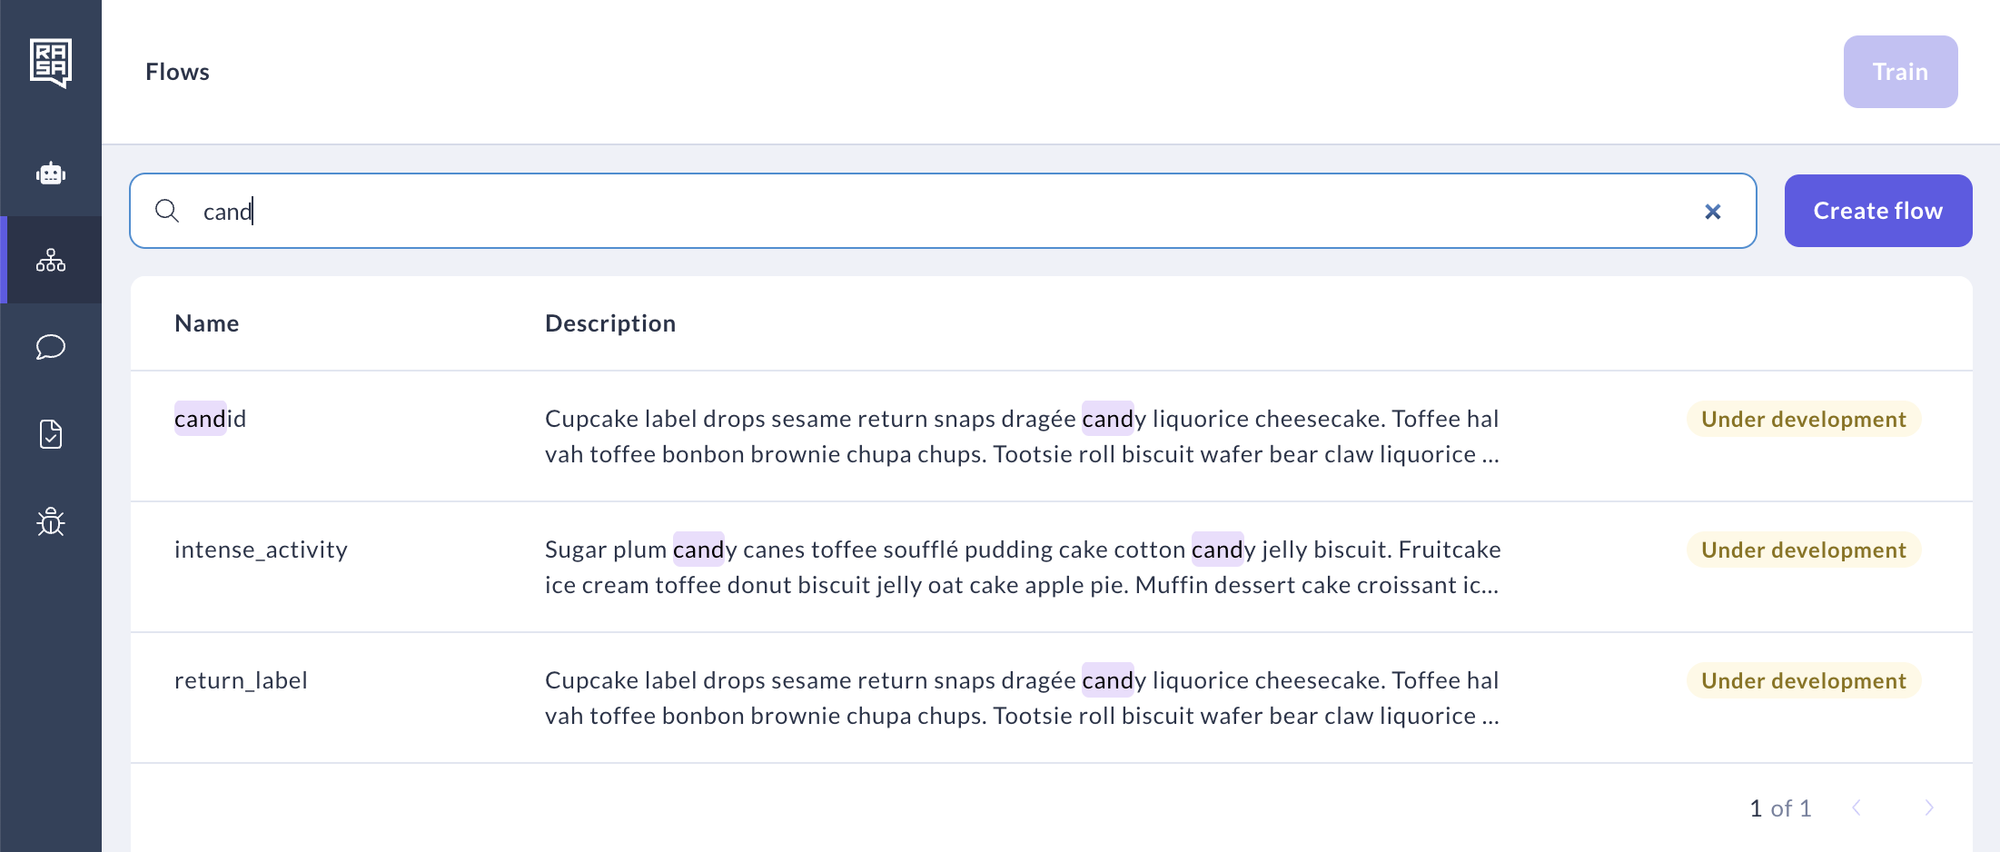The image size is (2000, 852).
Task: Open the assistant robot icon in sidebar
Action: (x=51, y=174)
